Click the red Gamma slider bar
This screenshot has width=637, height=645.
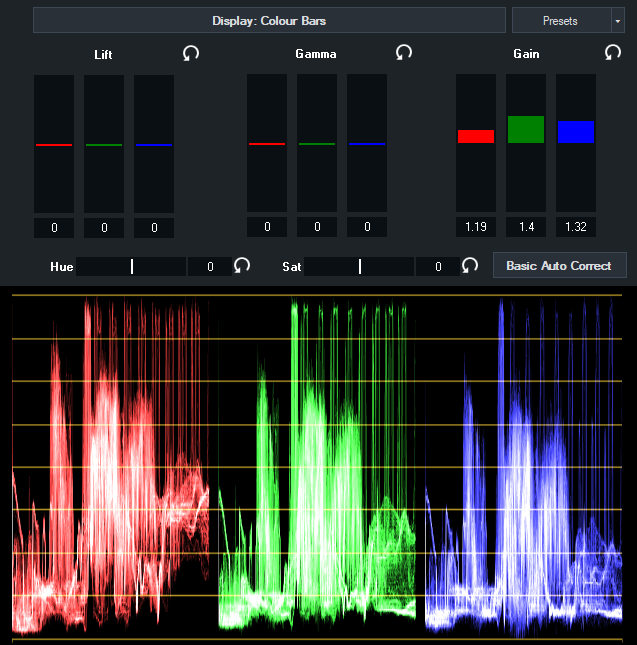point(267,144)
